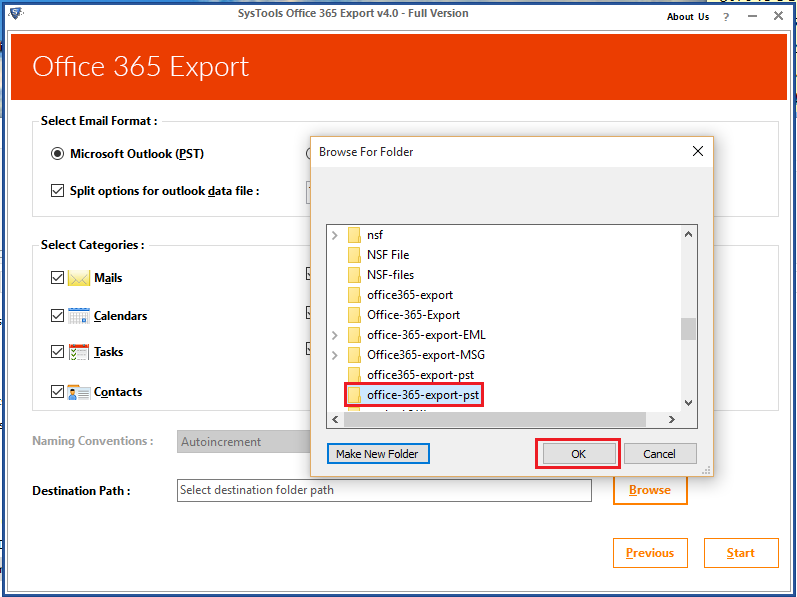The width and height of the screenshot is (797, 597).
Task: Select the office-365-export-pst folder name
Action: 423,395
